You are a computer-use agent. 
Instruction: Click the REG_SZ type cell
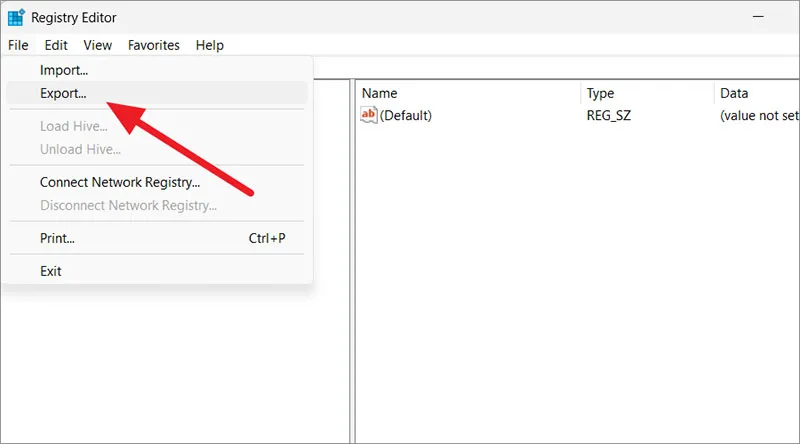pyautogui.click(x=609, y=115)
